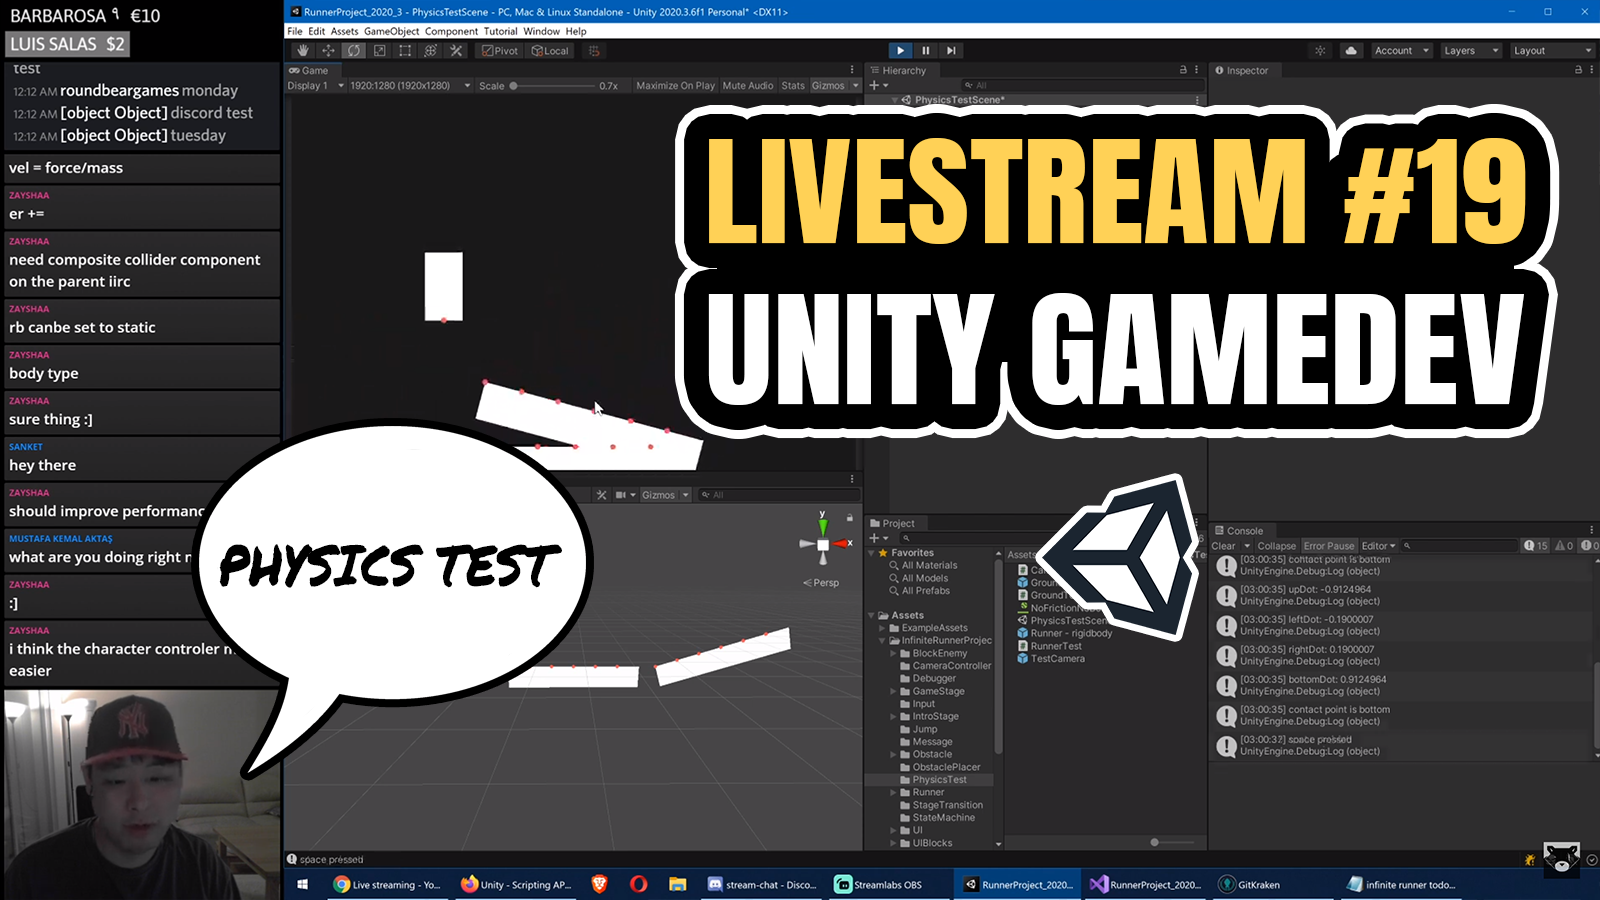Viewport: 1600px width, 900px height.
Task: Expand the ExampleAssets folder
Action: point(883,628)
